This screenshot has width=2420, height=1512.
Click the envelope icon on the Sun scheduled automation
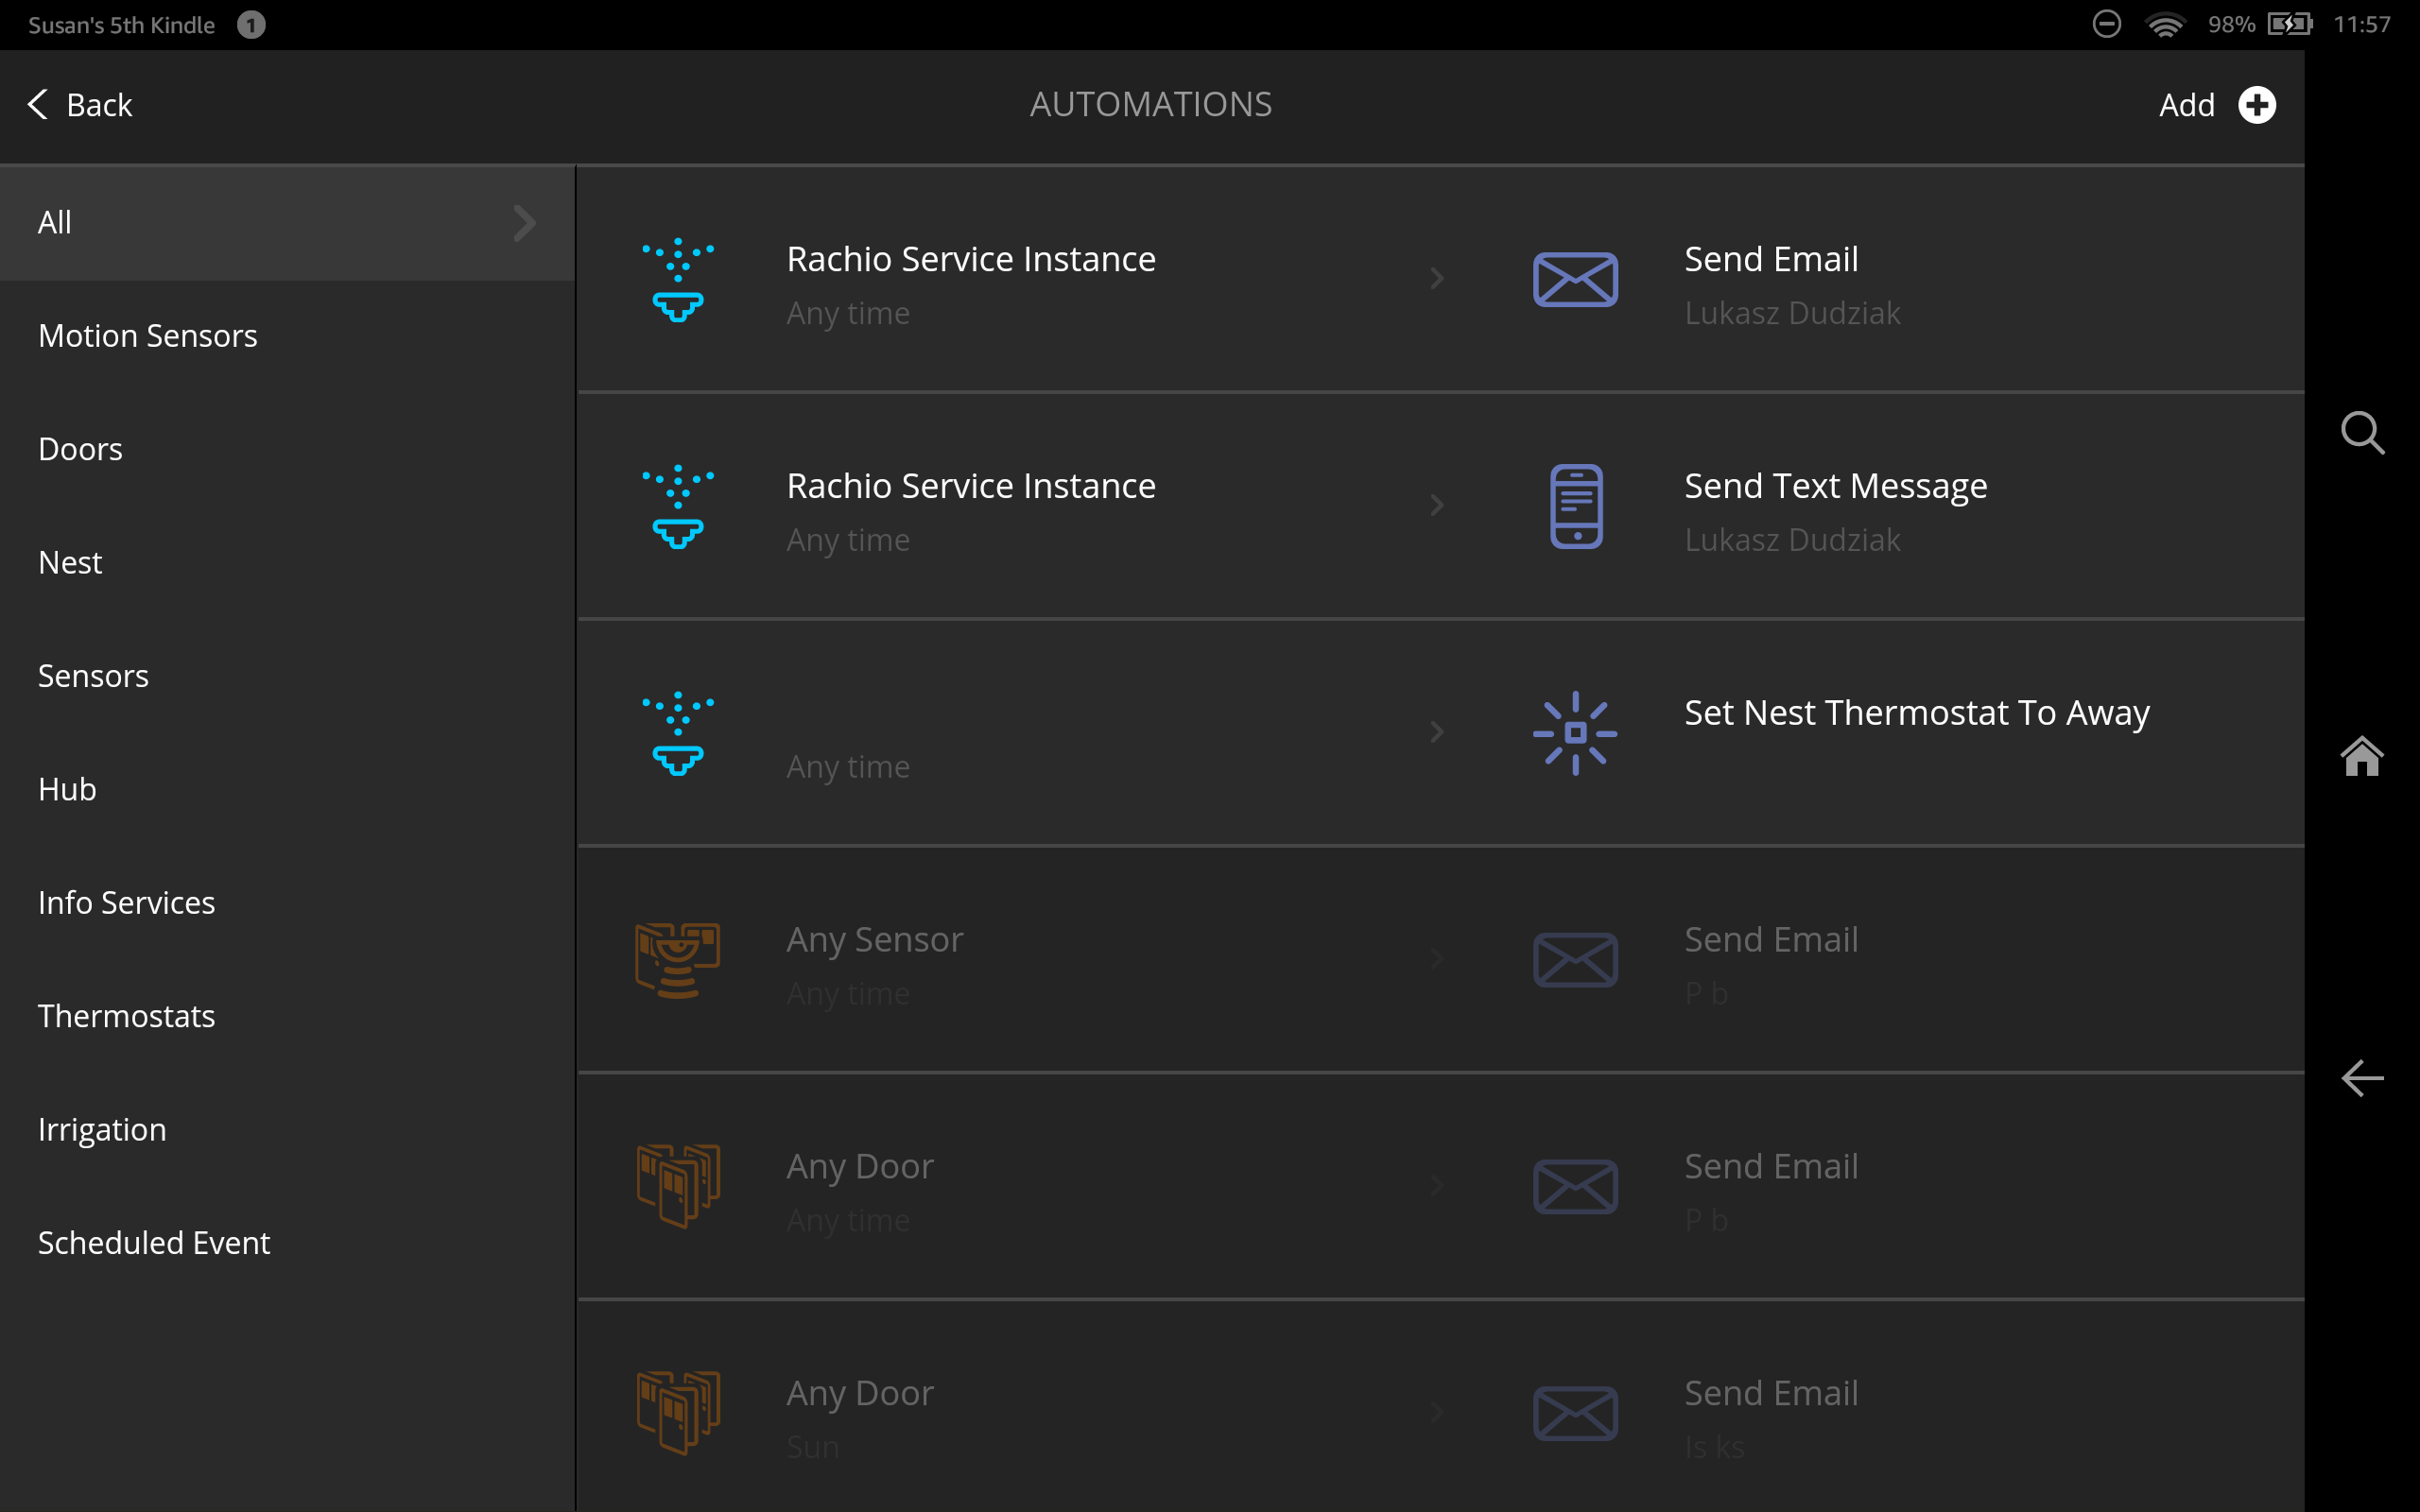[x=1574, y=1413]
